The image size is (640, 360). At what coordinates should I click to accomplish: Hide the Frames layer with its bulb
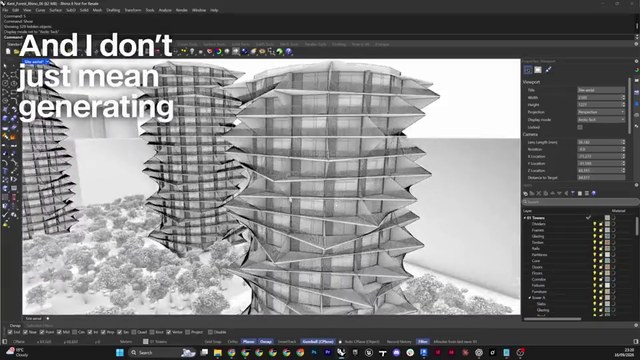(595, 230)
